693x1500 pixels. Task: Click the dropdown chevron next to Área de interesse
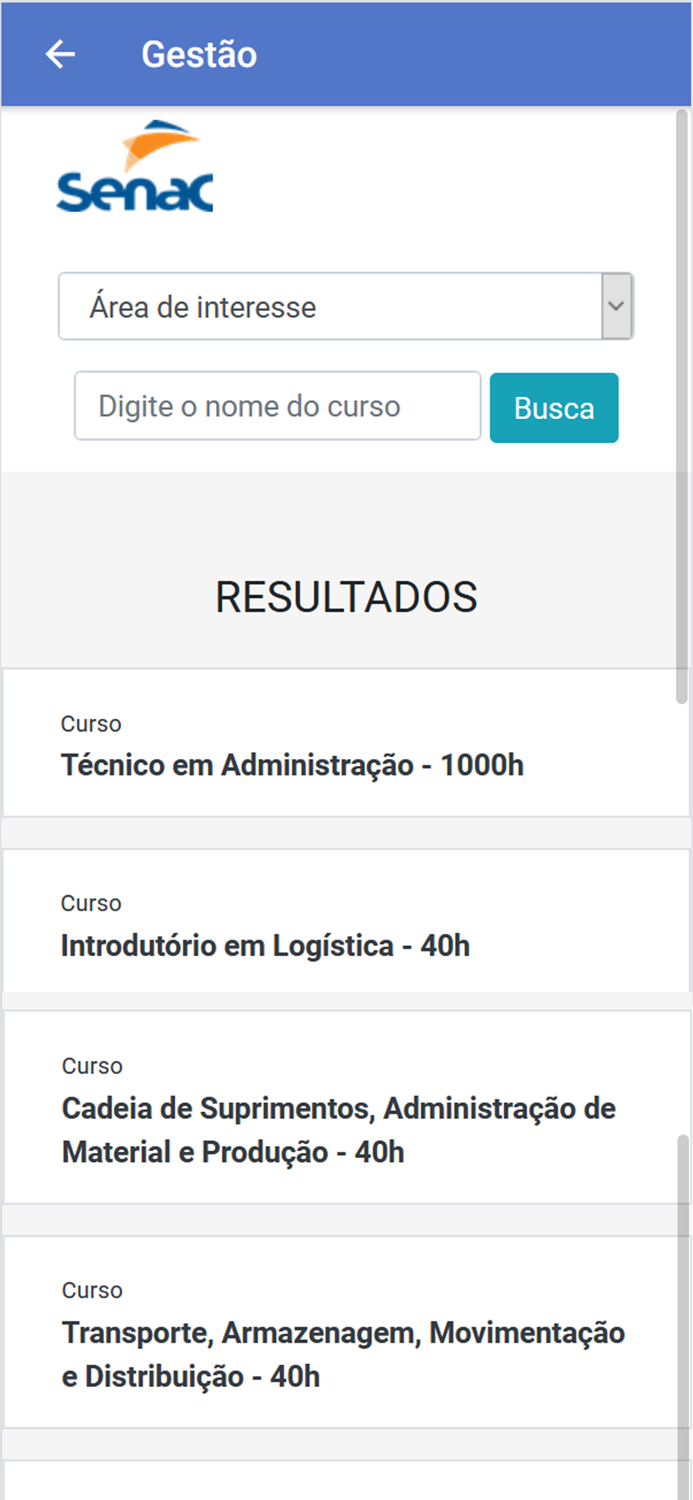coord(617,306)
